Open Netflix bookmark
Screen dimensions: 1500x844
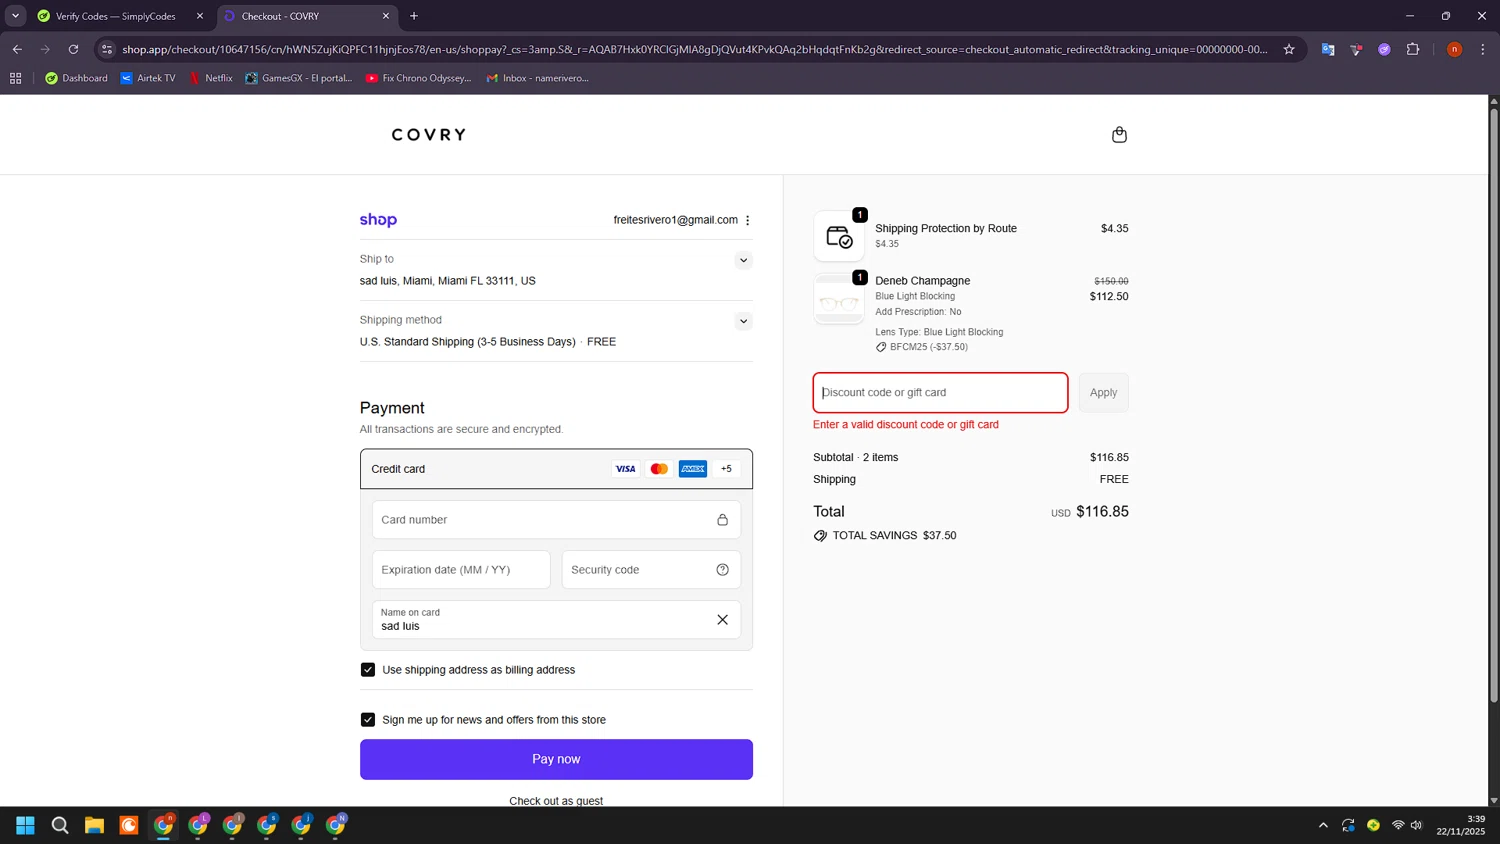211,78
